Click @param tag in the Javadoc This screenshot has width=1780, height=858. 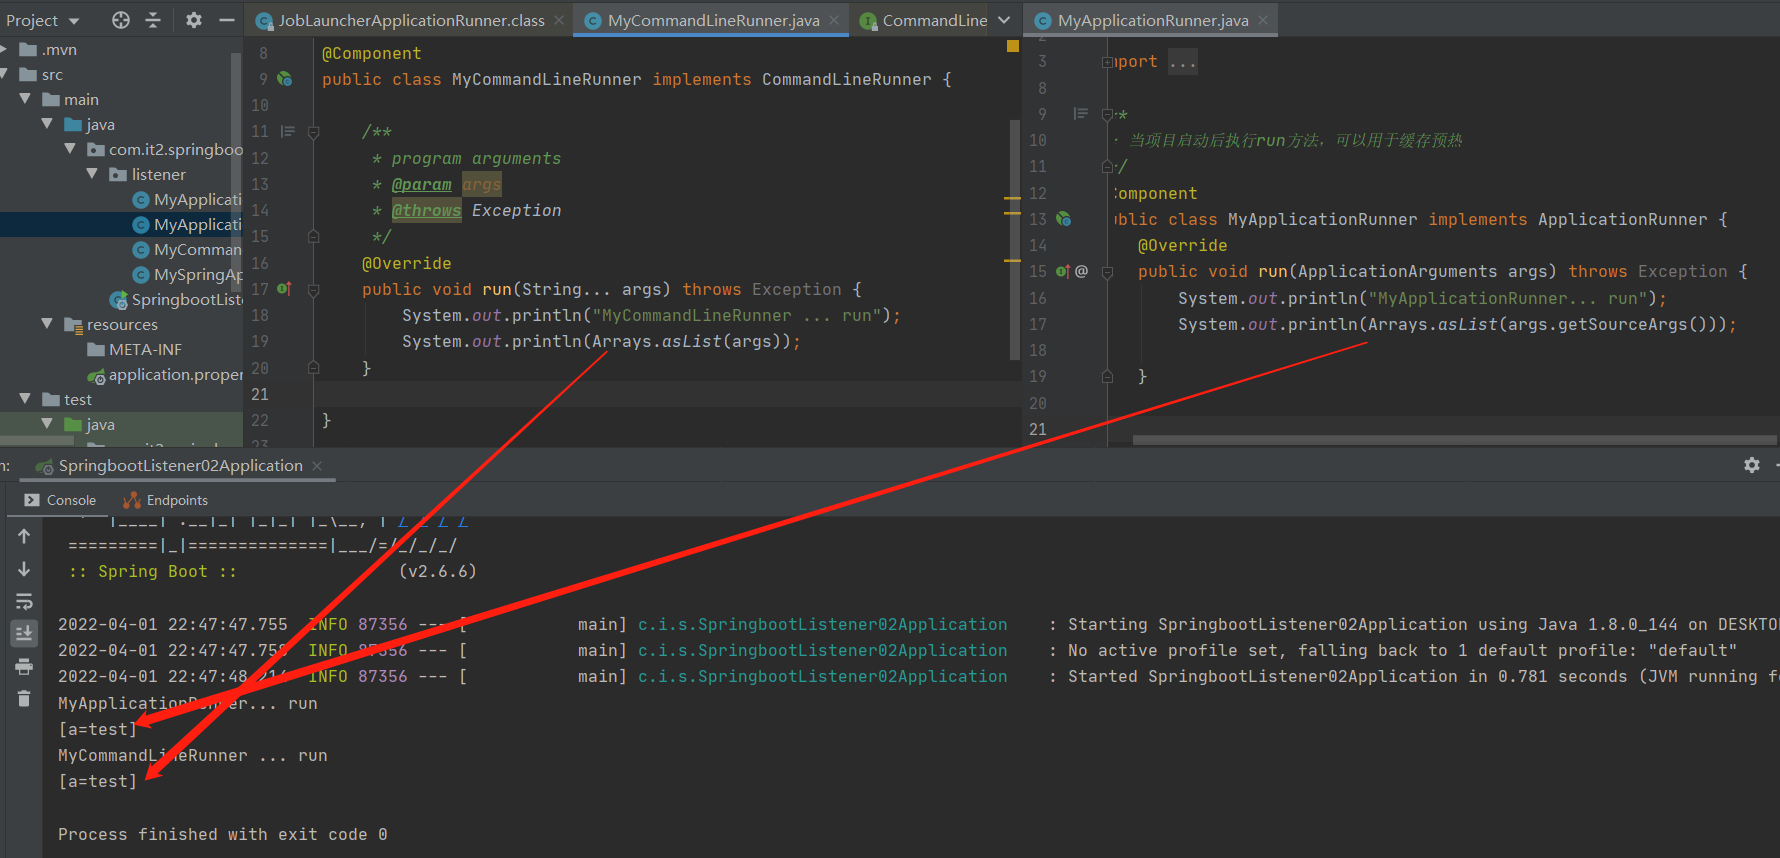click(x=421, y=184)
